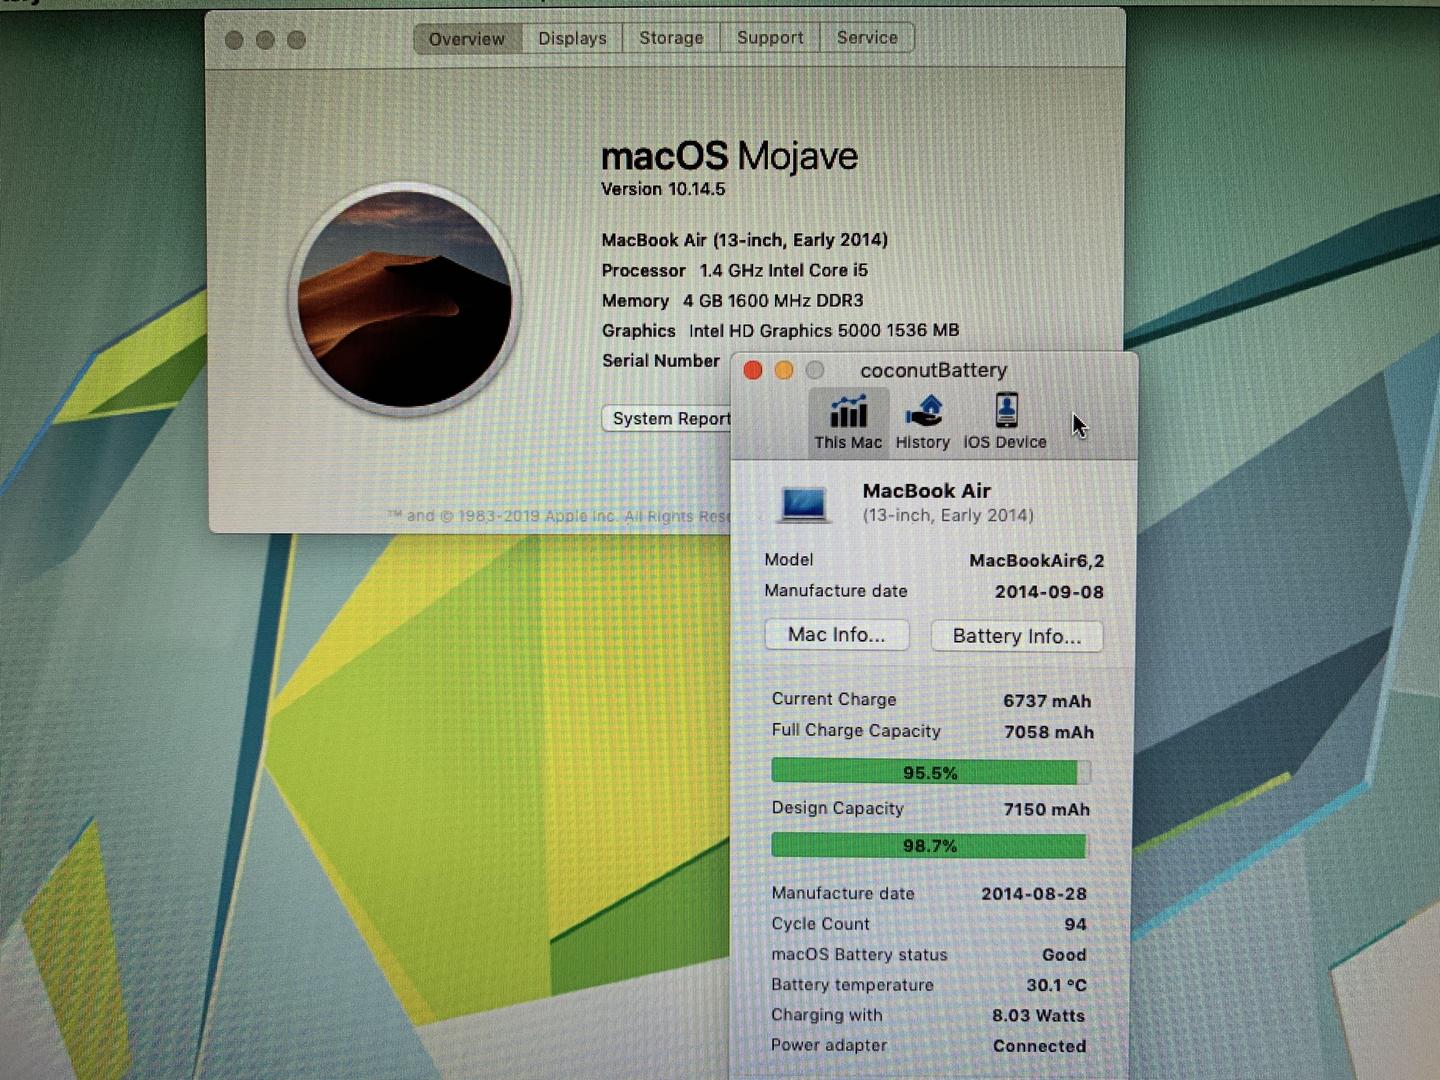The height and width of the screenshot is (1080, 1440).
Task: Click the battery status 'Good' value
Action: pyautogui.click(x=1064, y=955)
